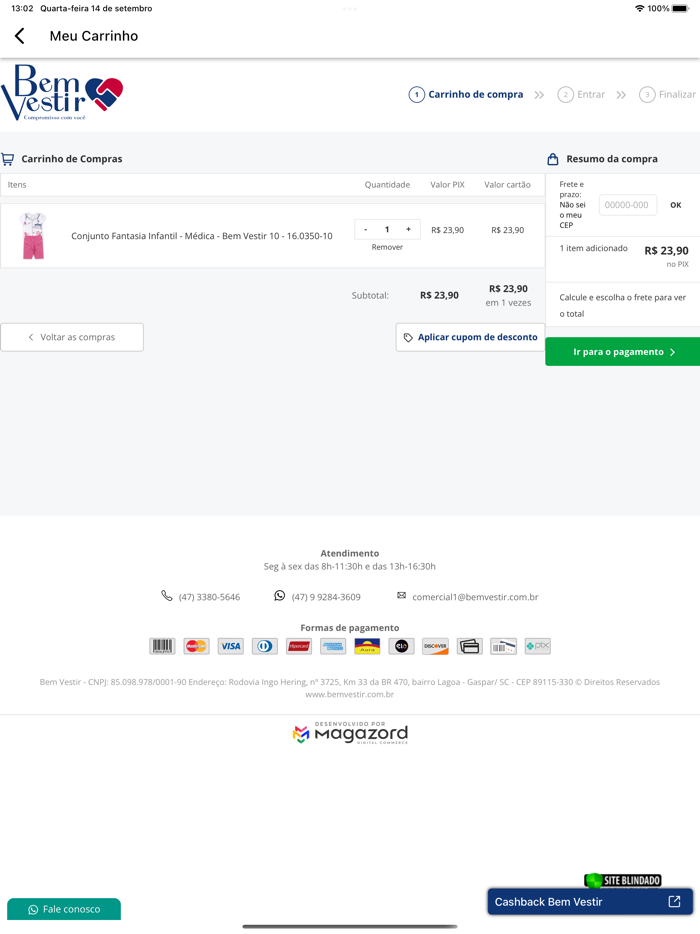Open the Bem Vestir logo homepage

click(62, 93)
